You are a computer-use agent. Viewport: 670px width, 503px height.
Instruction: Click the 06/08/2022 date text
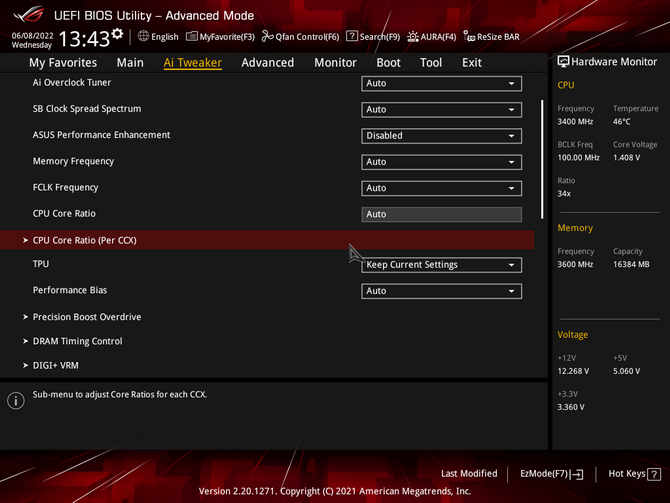click(32, 35)
